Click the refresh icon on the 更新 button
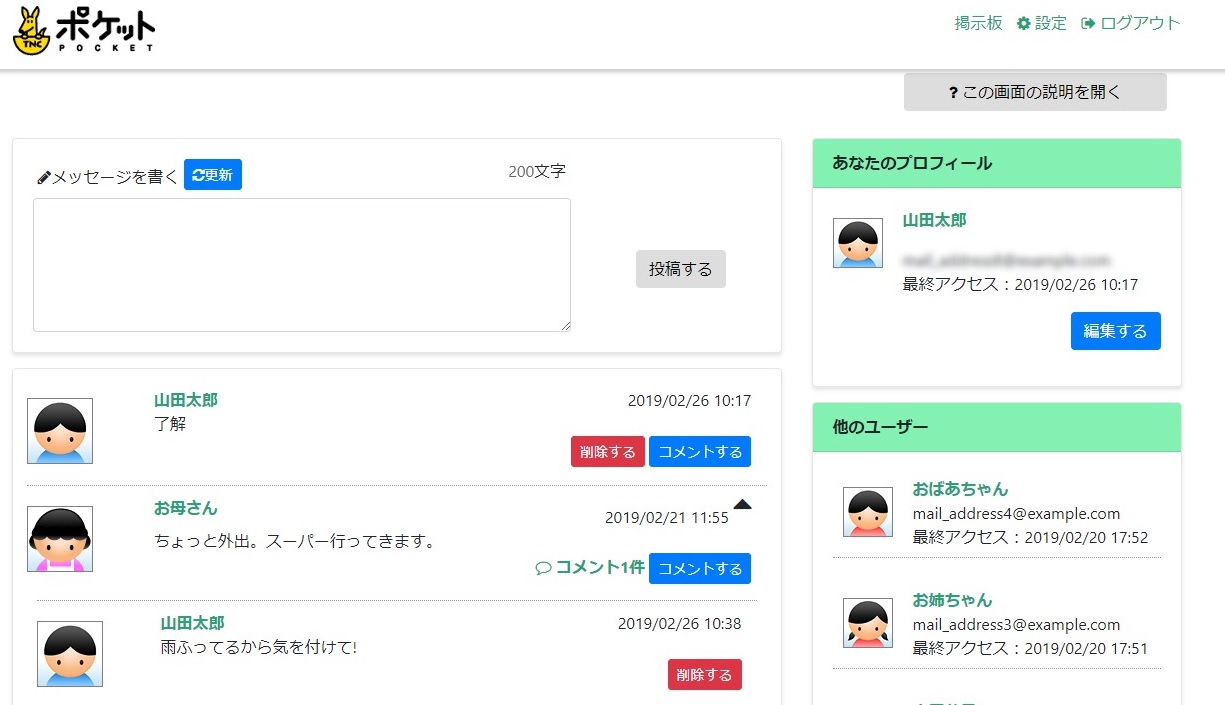This screenshot has width=1225, height=705. [197, 174]
